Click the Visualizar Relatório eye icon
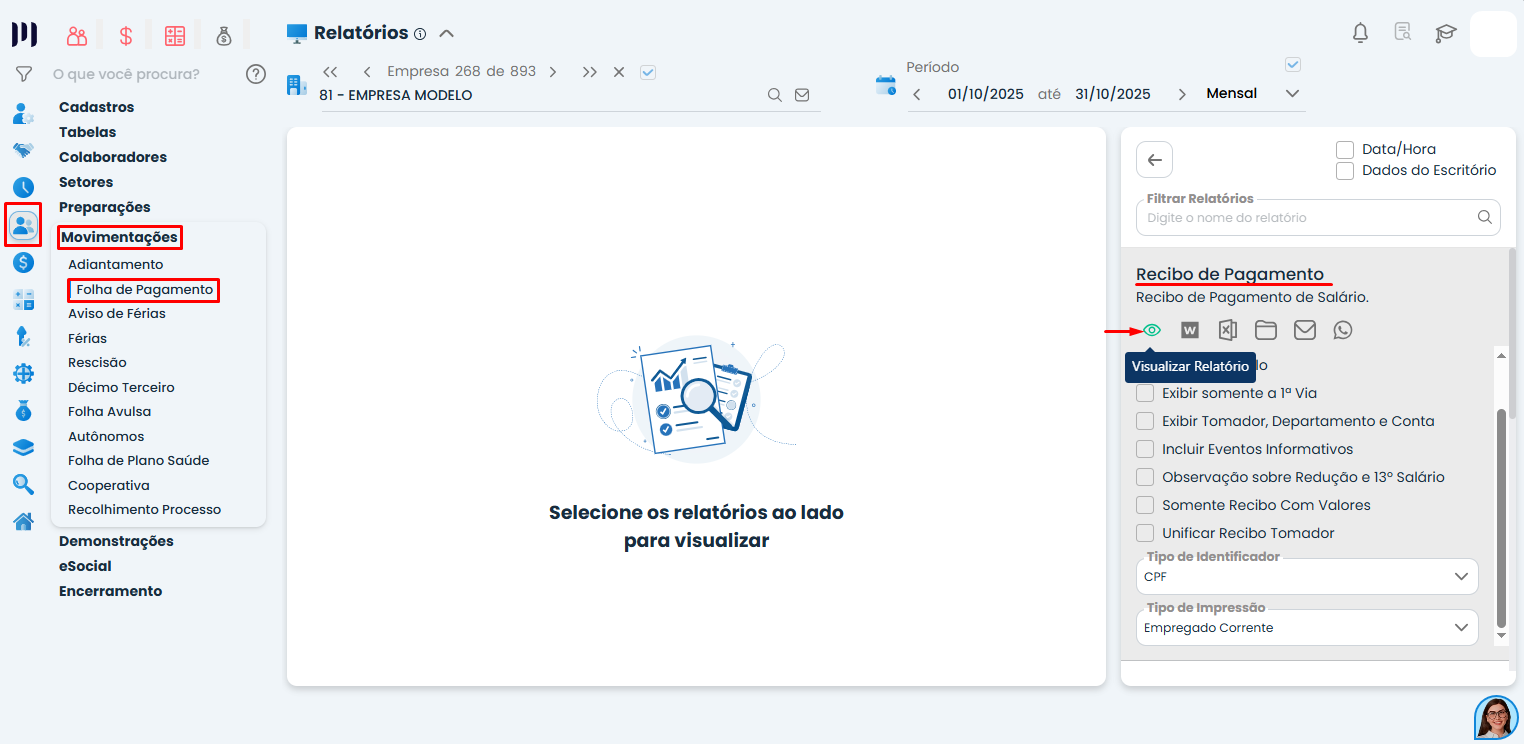 pyautogui.click(x=1151, y=329)
